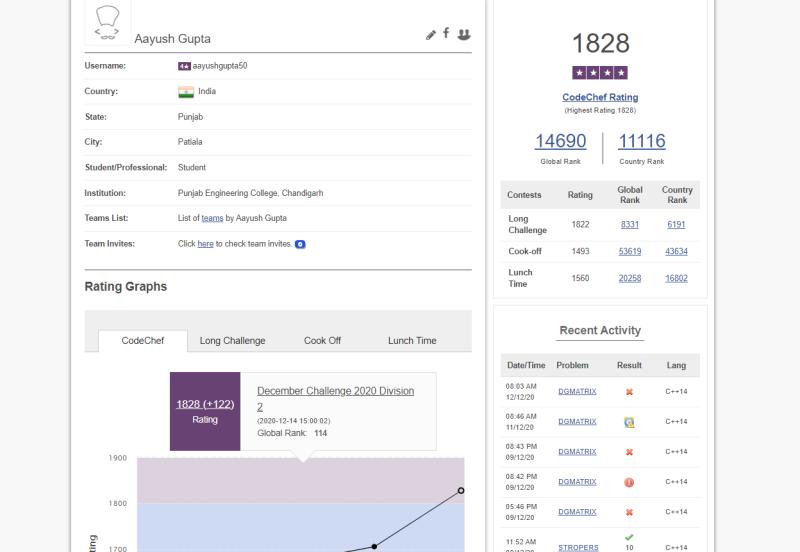The width and height of the screenshot is (800, 552).
Task: Click the blue team invites count badge
Action: pos(300,244)
